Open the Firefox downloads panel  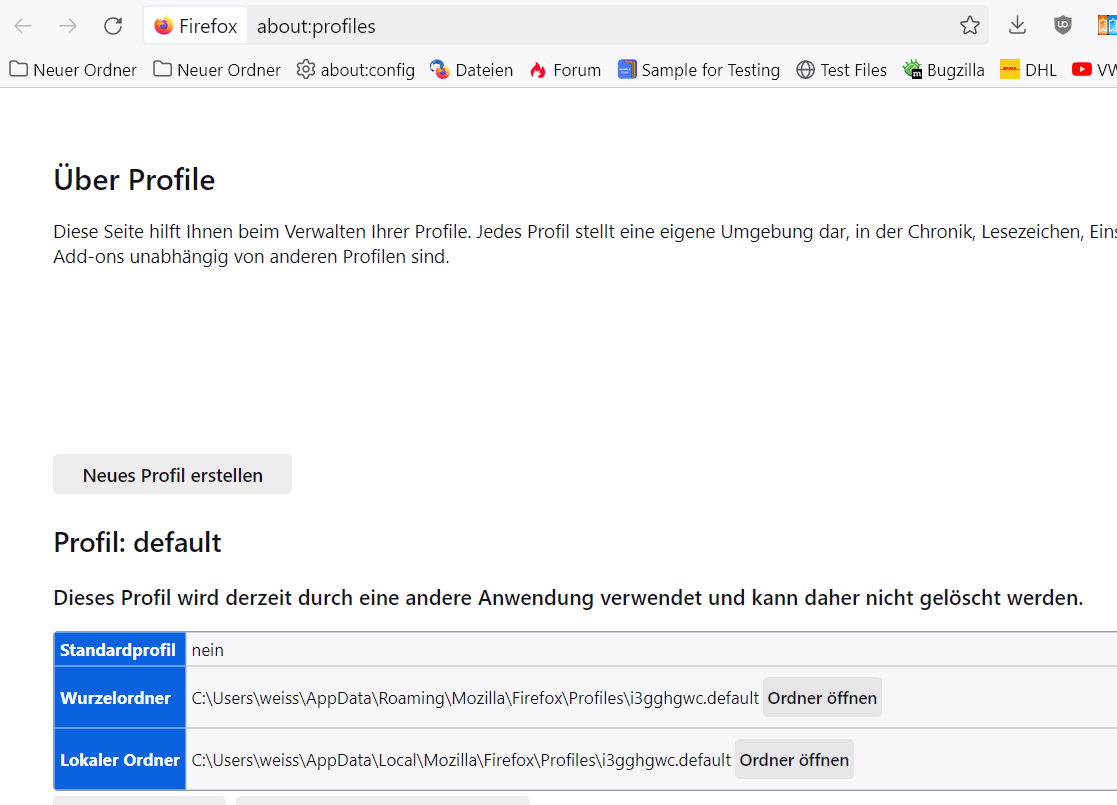1017,26
